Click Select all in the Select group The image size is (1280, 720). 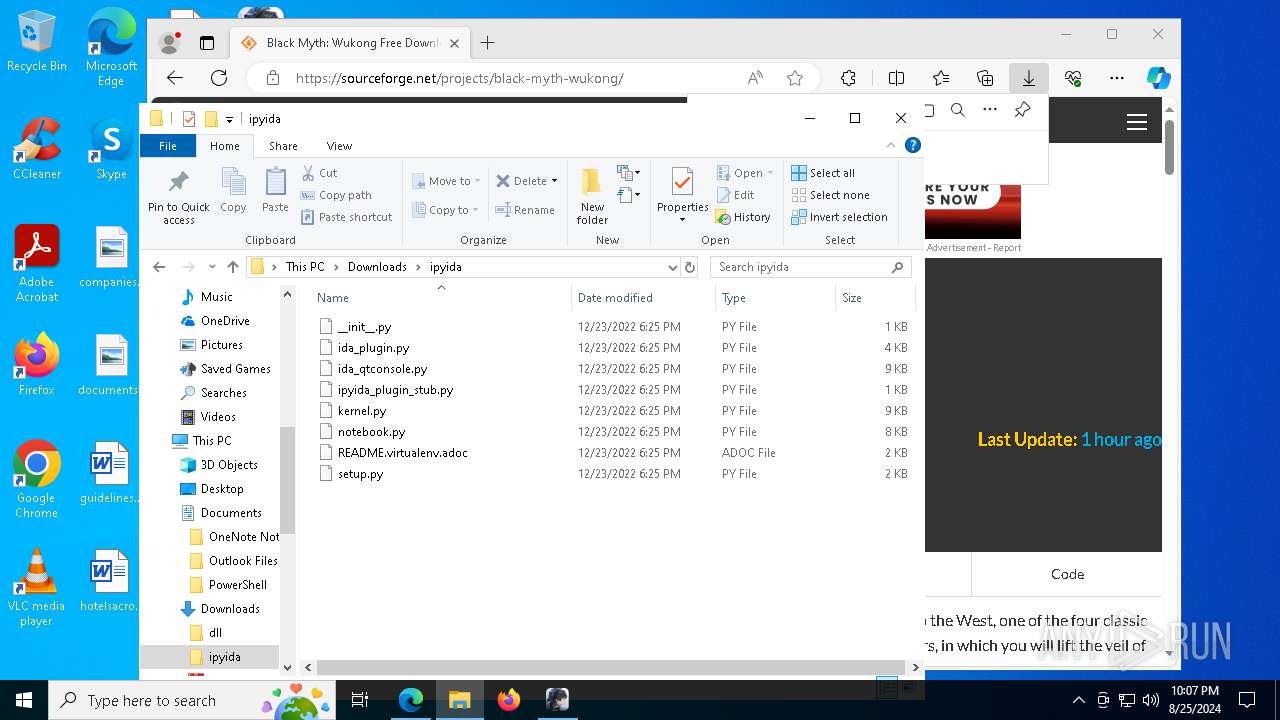pos(823,173)
